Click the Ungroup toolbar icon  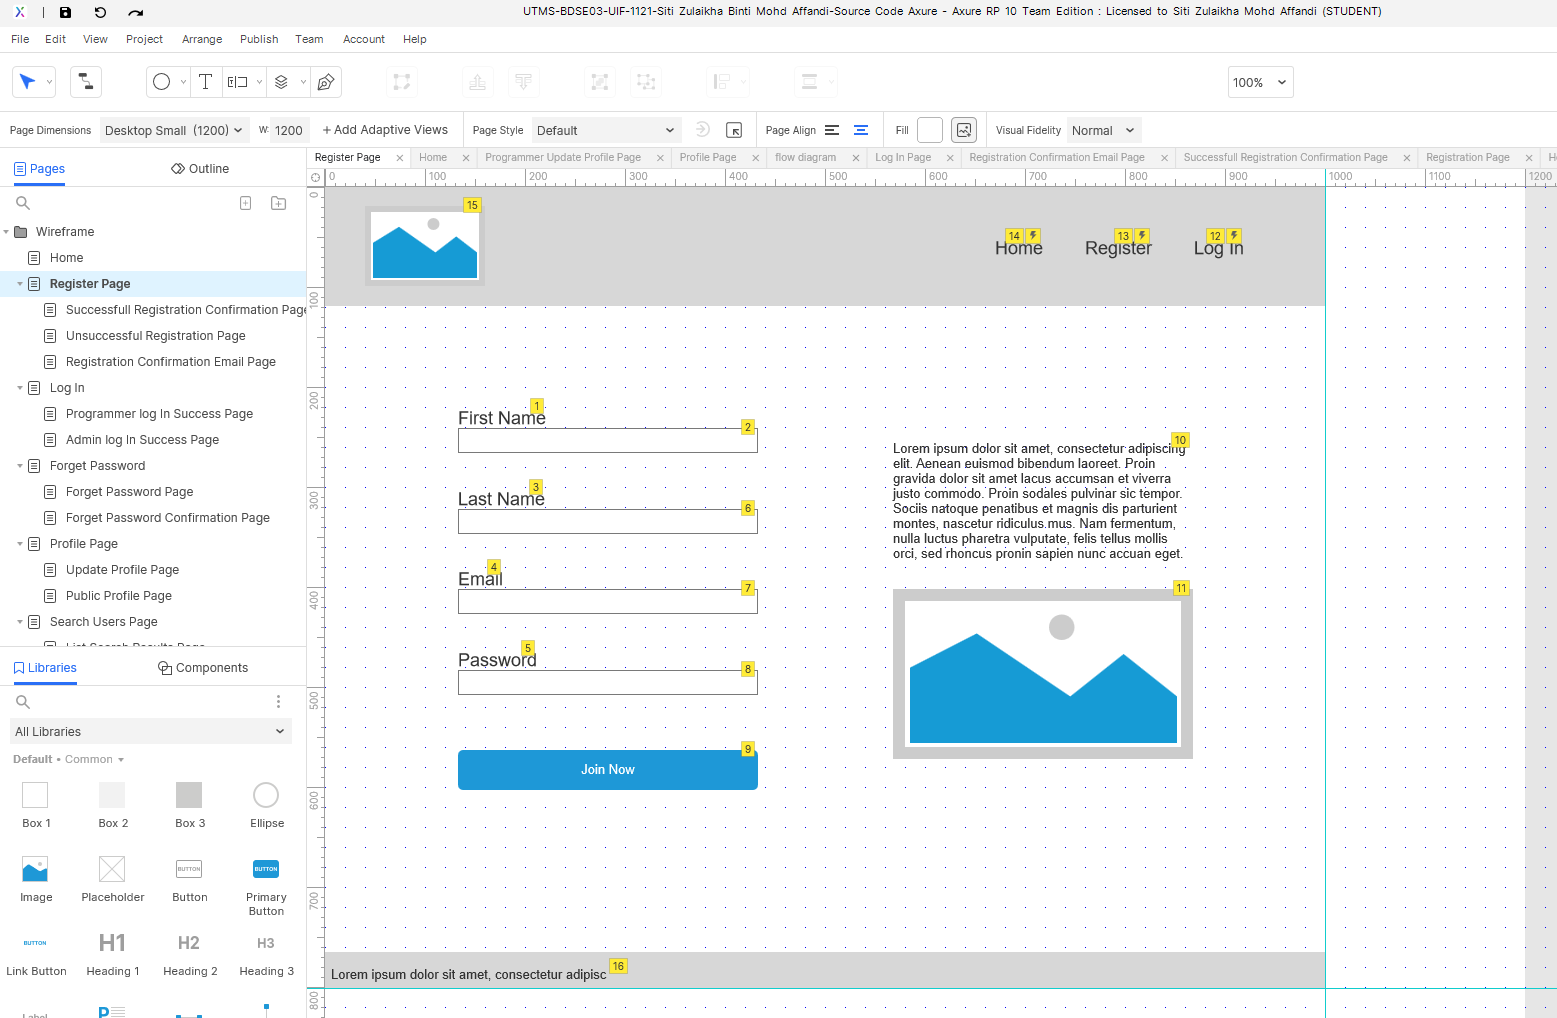tap(646, 82)
